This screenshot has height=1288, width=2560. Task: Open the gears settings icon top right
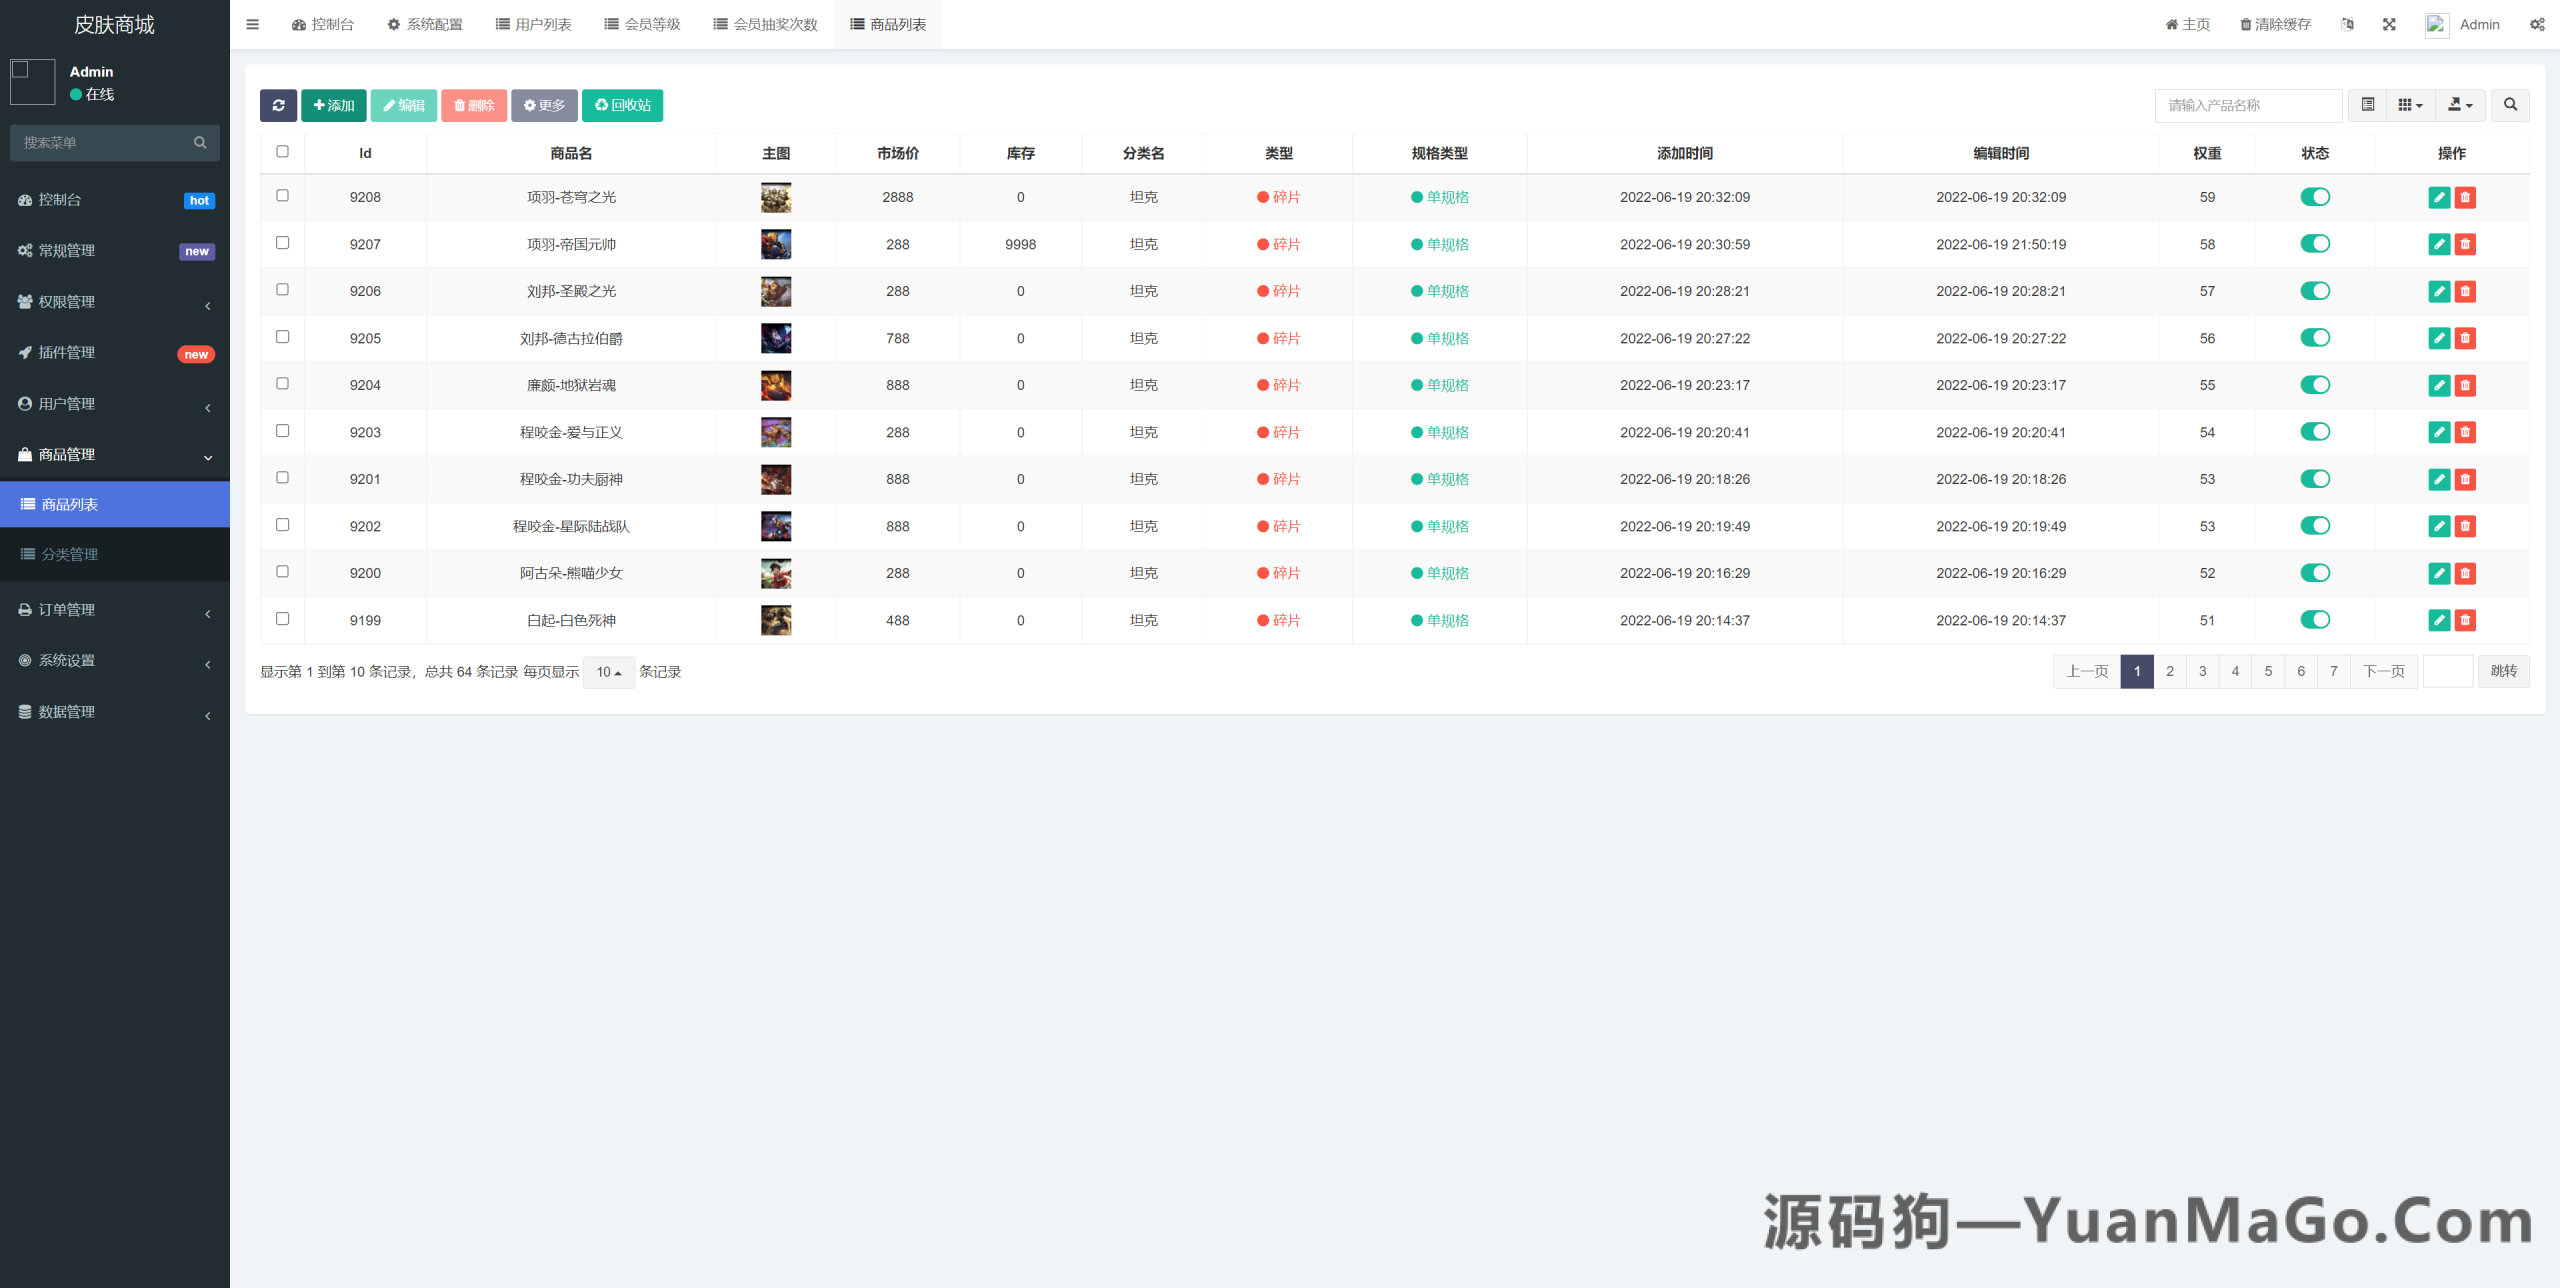(2537, 23)
